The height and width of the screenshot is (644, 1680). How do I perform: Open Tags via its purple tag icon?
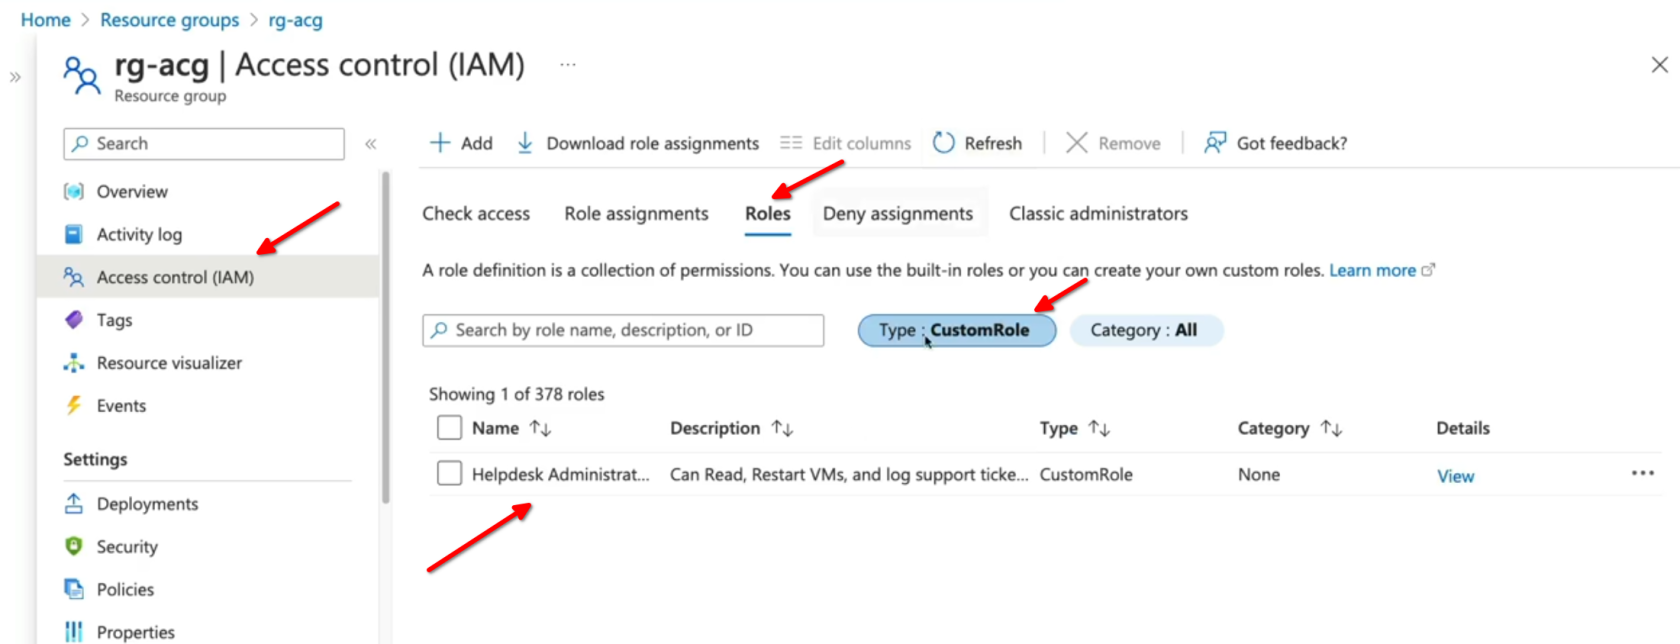pos(74,320)
